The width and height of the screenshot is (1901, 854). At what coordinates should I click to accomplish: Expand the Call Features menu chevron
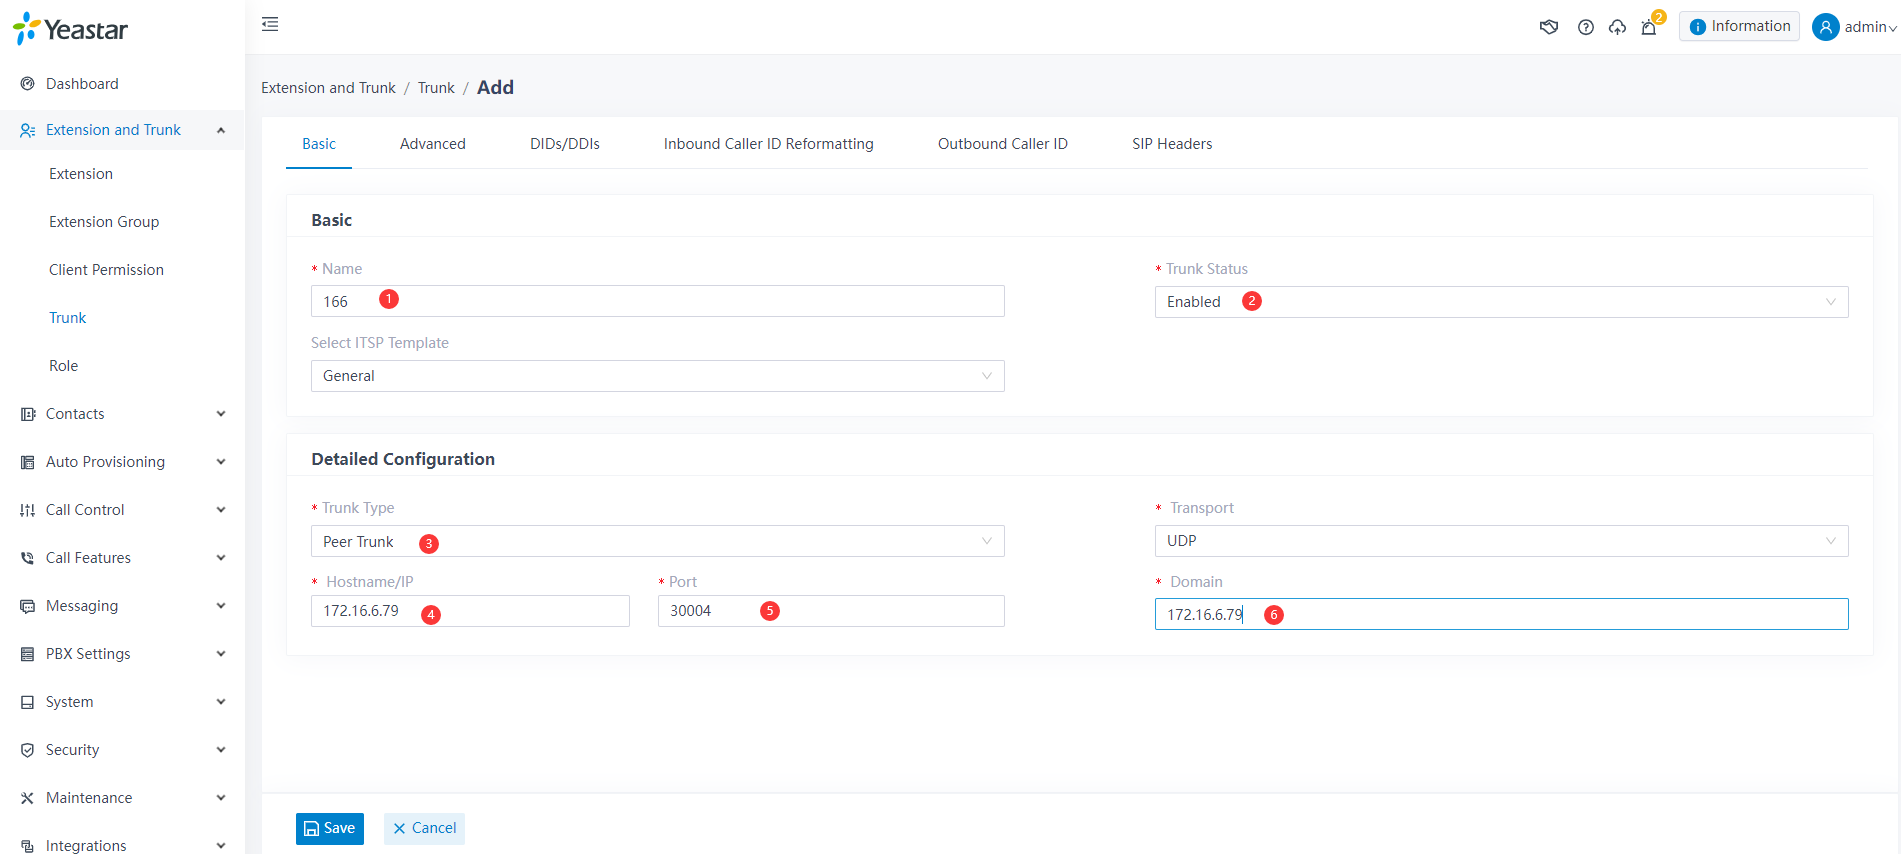coord(221,558)
